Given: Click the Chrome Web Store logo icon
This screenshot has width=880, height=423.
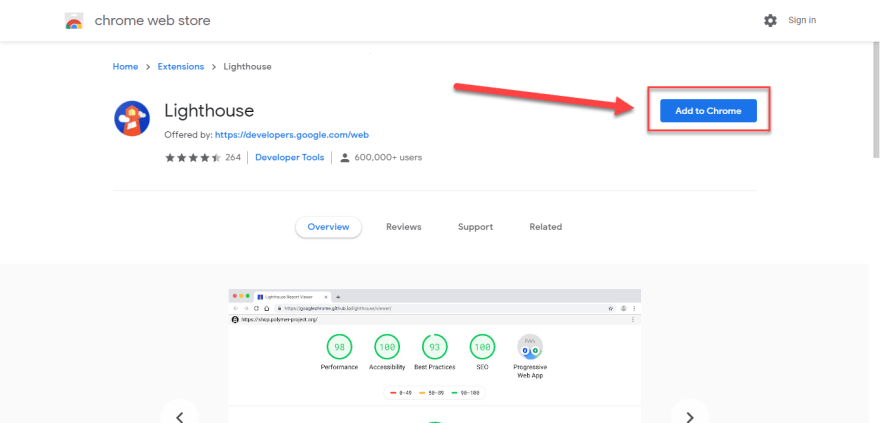Looking at the screenshot, I should [x=74, y=21].
